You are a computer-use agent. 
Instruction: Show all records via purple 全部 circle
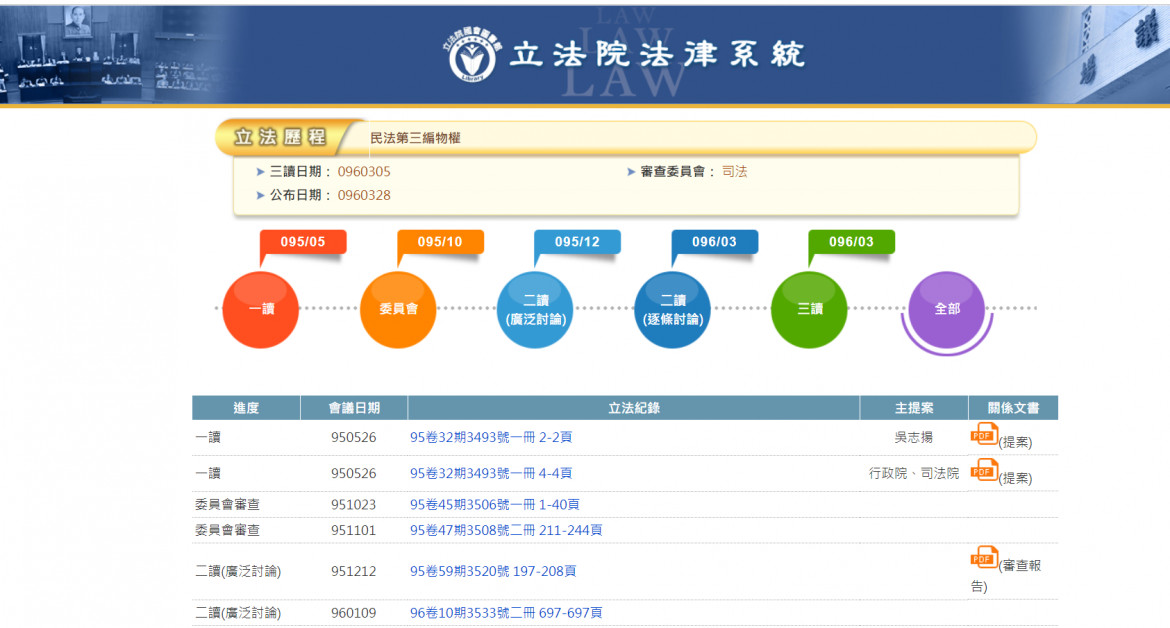tap(946, 309)
